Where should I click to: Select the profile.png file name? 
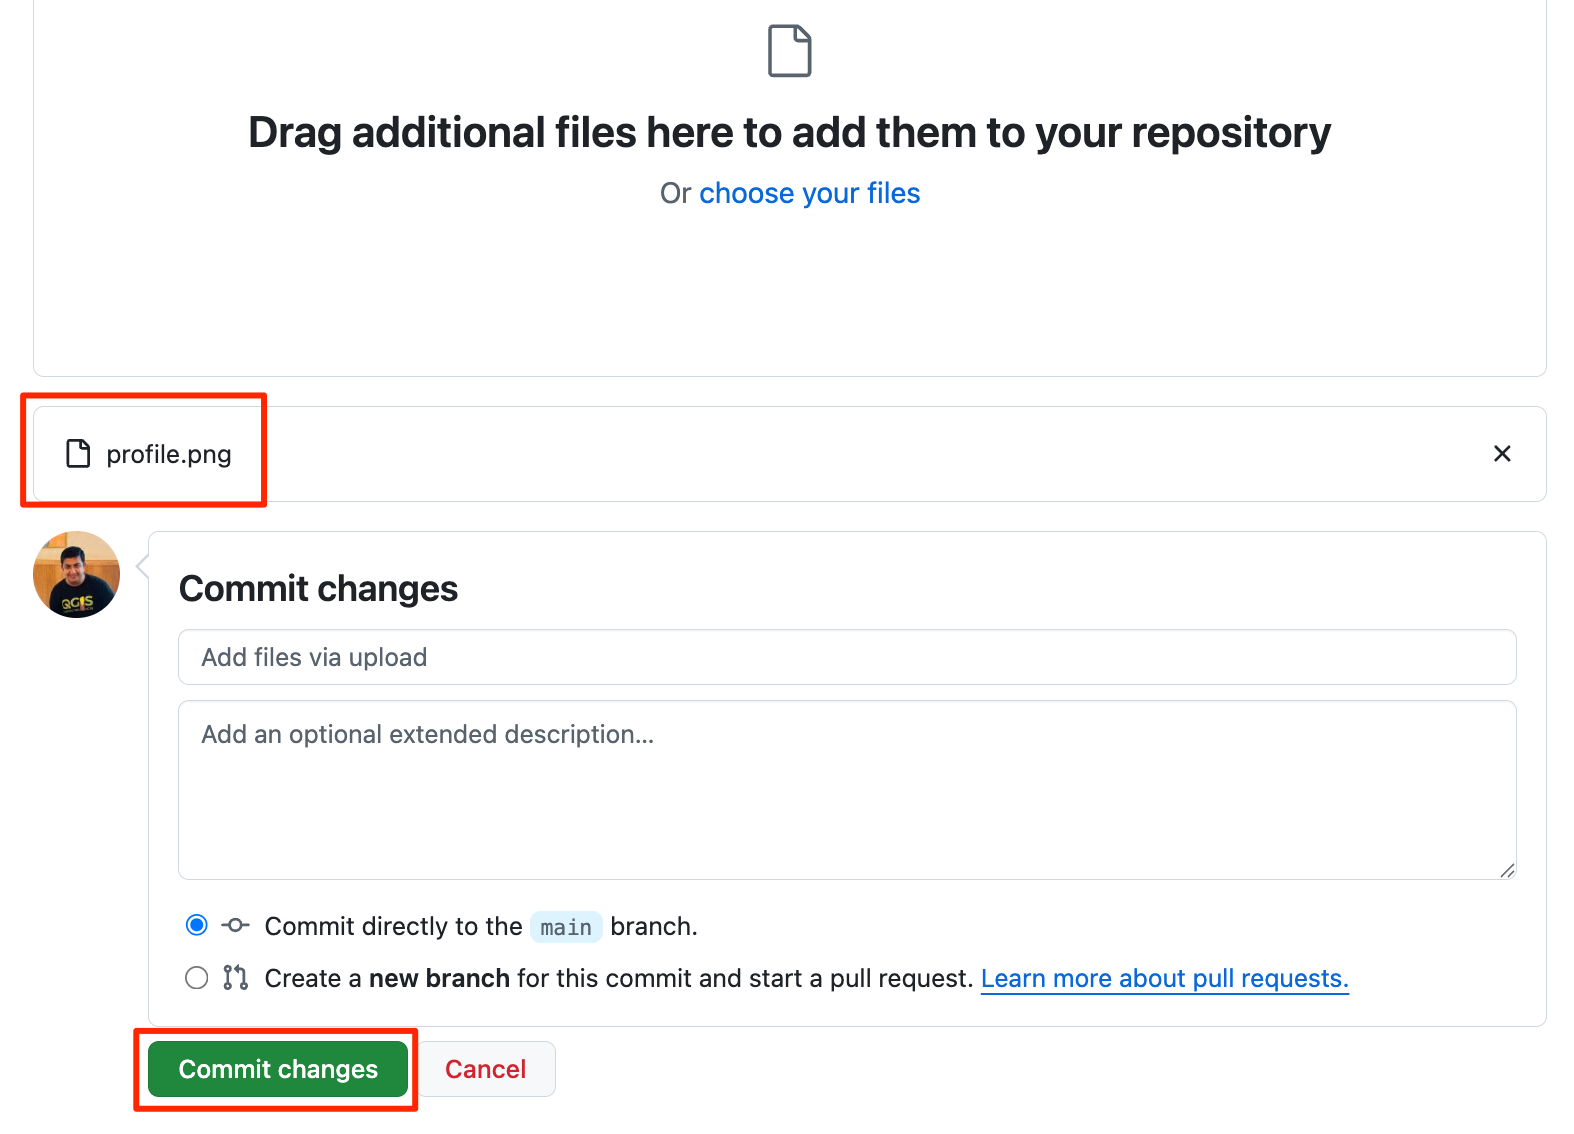(169, 455)
